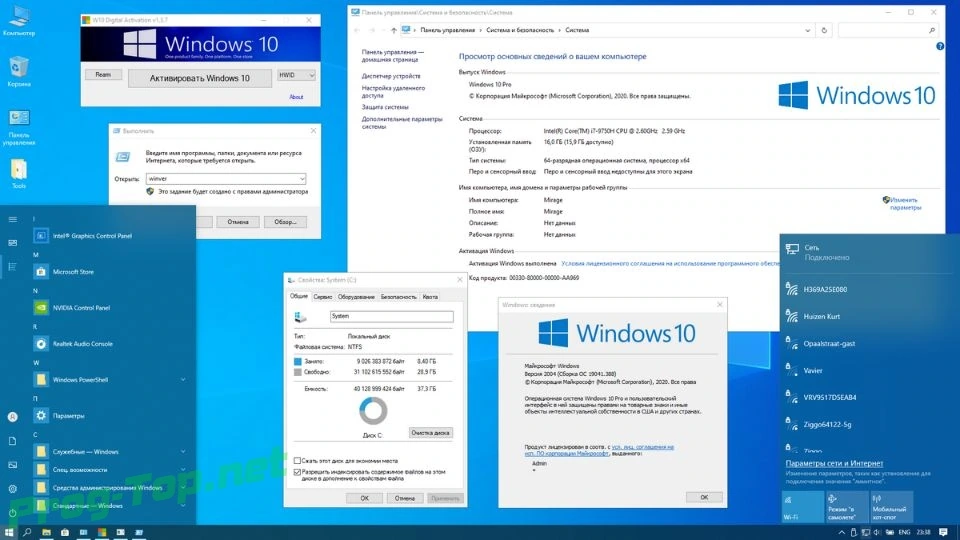
Task: Click Обзор... button in Run dialog
Action: tap(285, 222)
